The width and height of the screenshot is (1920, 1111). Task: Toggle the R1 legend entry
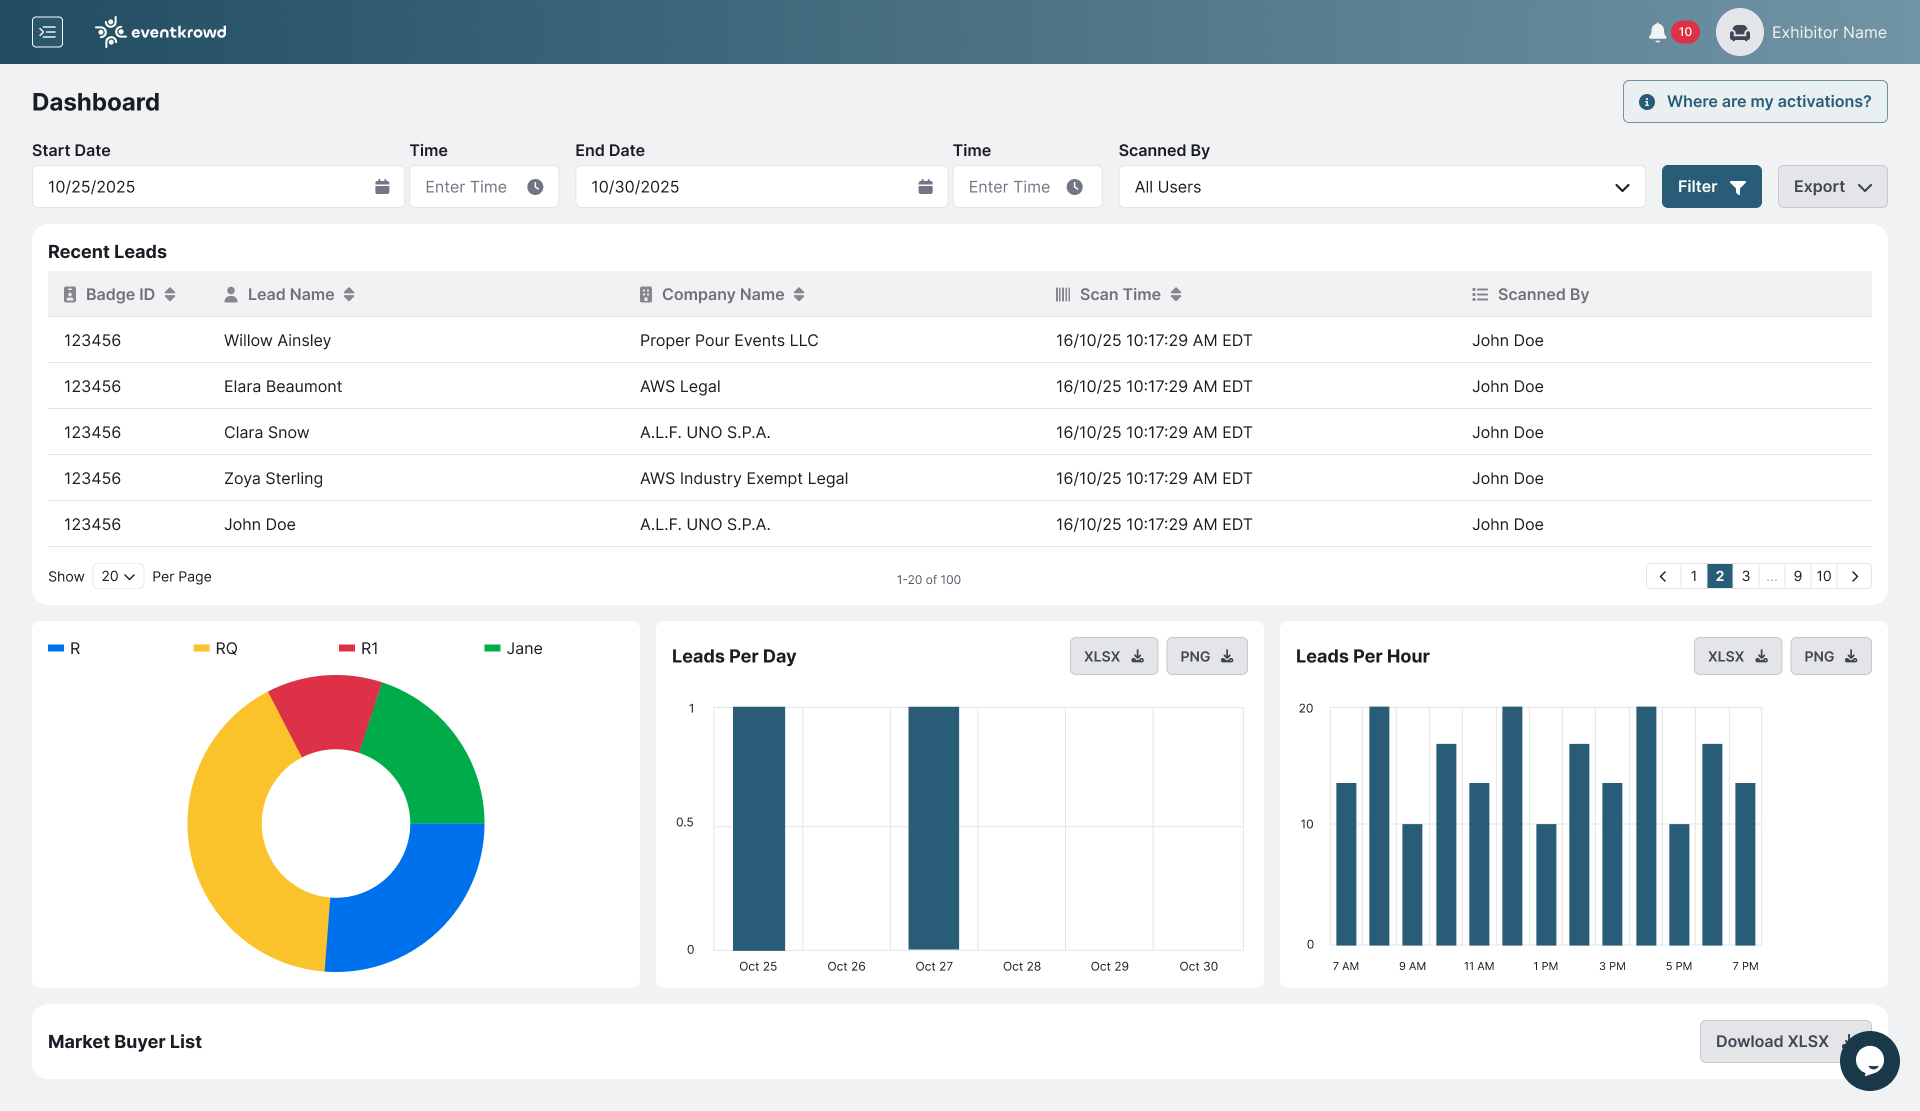click(x=359, y=648)
